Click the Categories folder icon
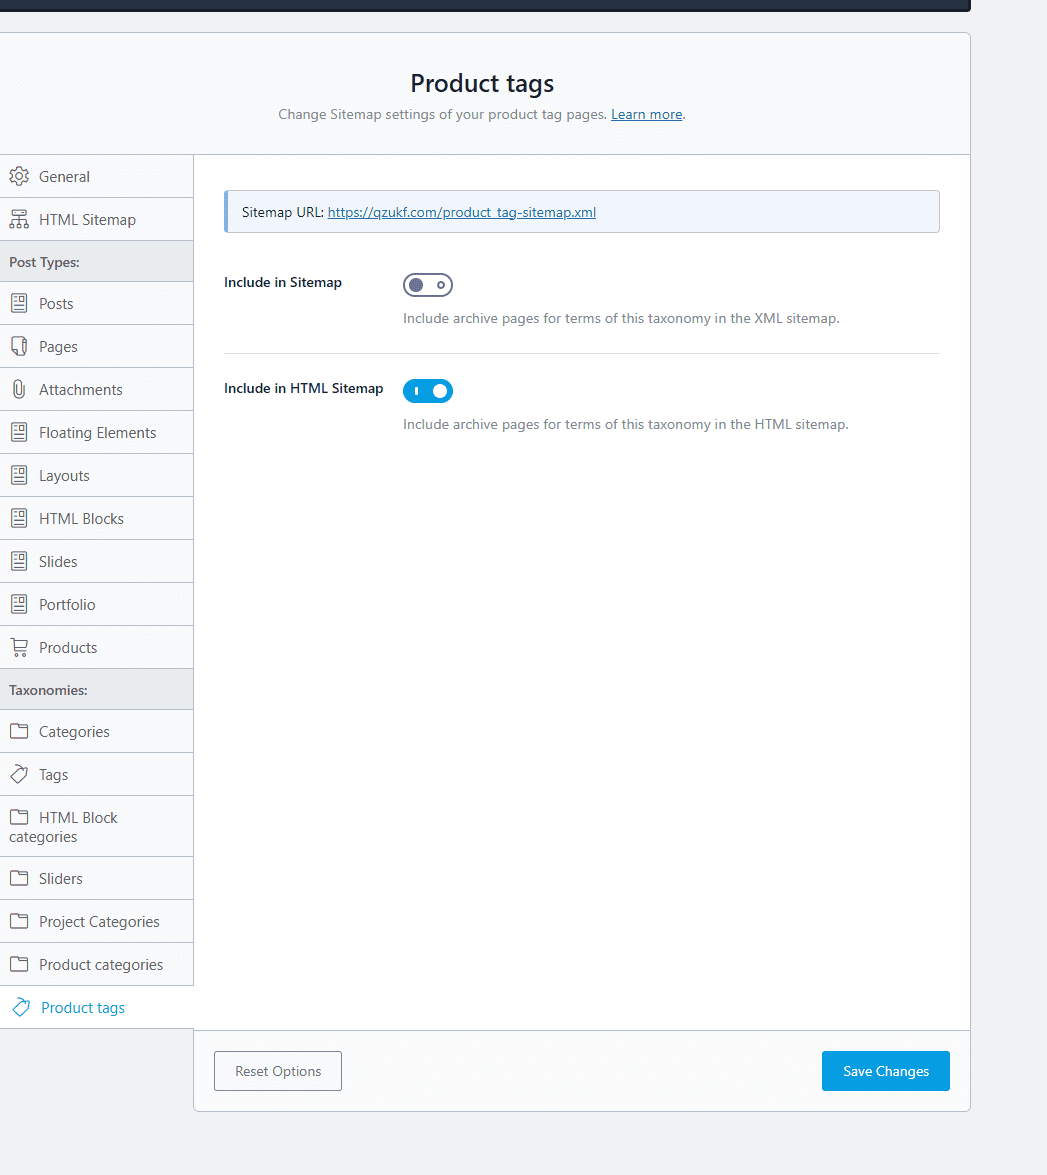 pyautogui.click(x=19, y=731)
